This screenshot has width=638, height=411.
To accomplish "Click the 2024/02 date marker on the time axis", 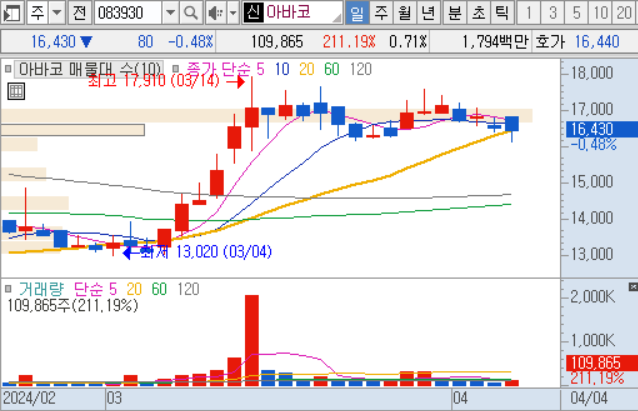I will click(x=29, y=398).
